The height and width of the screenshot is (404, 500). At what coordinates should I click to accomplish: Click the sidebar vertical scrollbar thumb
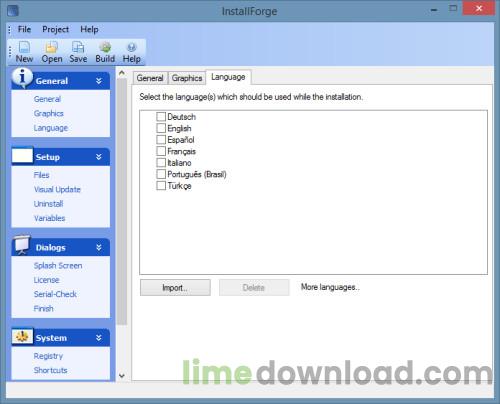[x=122, y=201]
